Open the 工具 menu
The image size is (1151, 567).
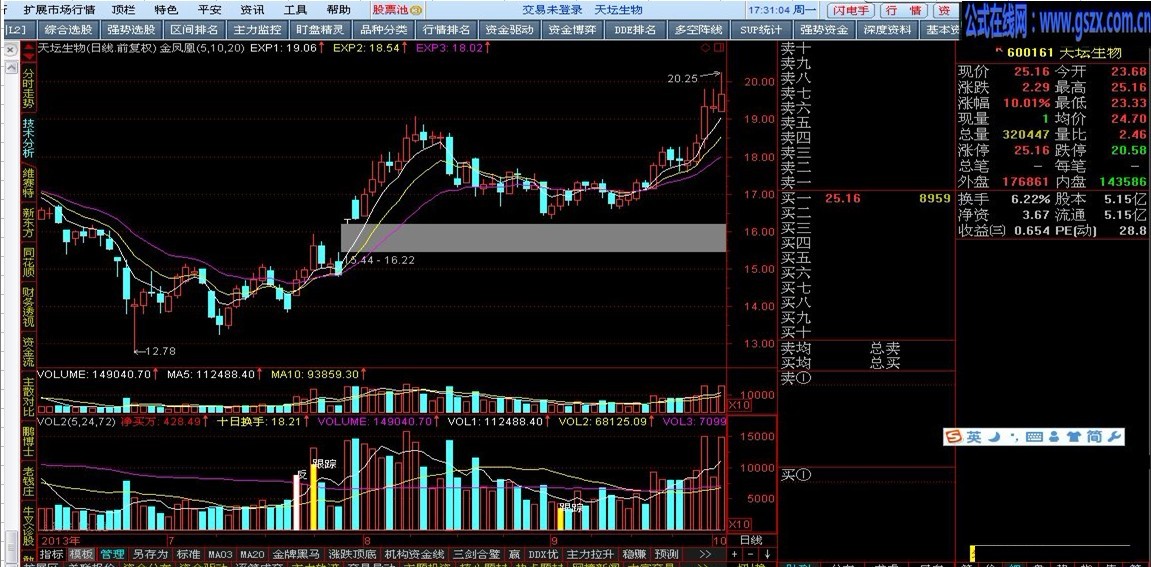point(295,10)
